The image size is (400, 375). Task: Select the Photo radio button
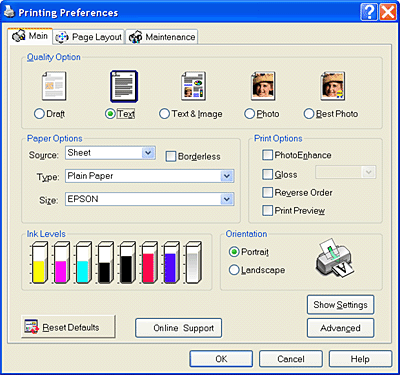click(x=249, y=114)
